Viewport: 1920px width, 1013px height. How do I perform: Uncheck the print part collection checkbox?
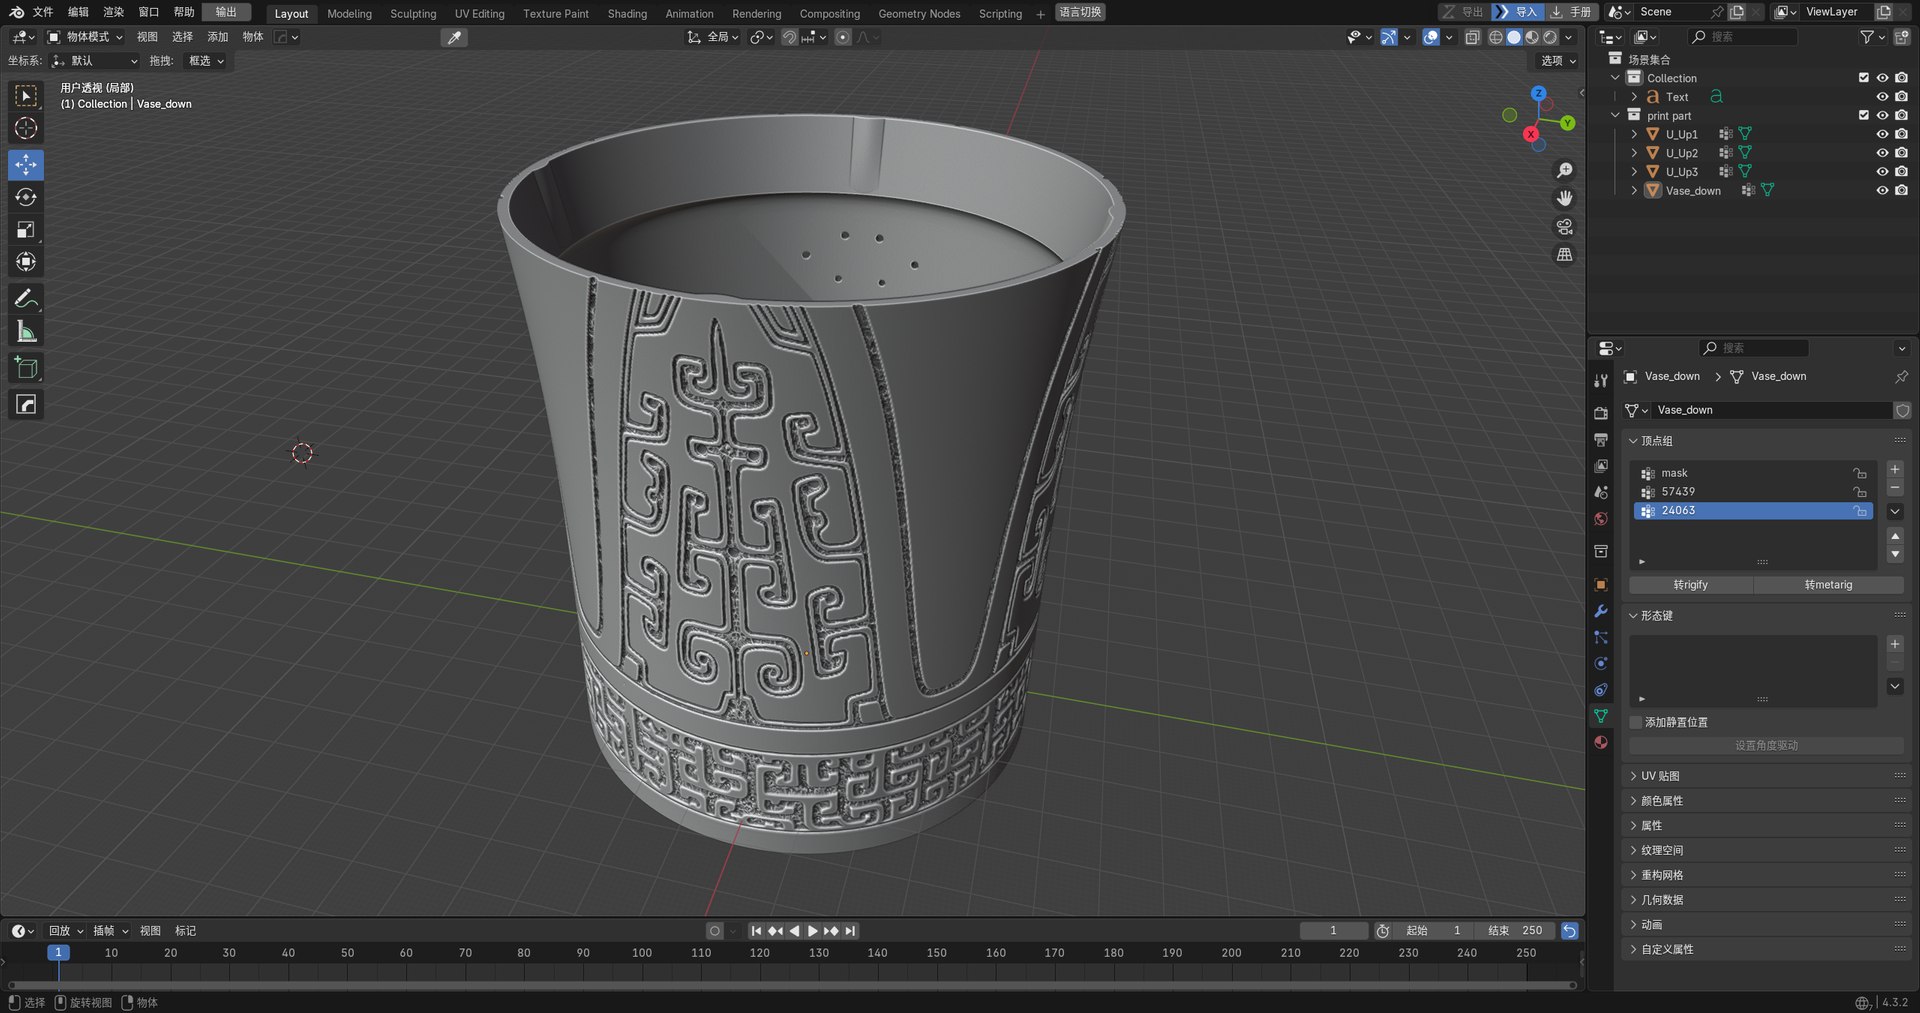1863,115
